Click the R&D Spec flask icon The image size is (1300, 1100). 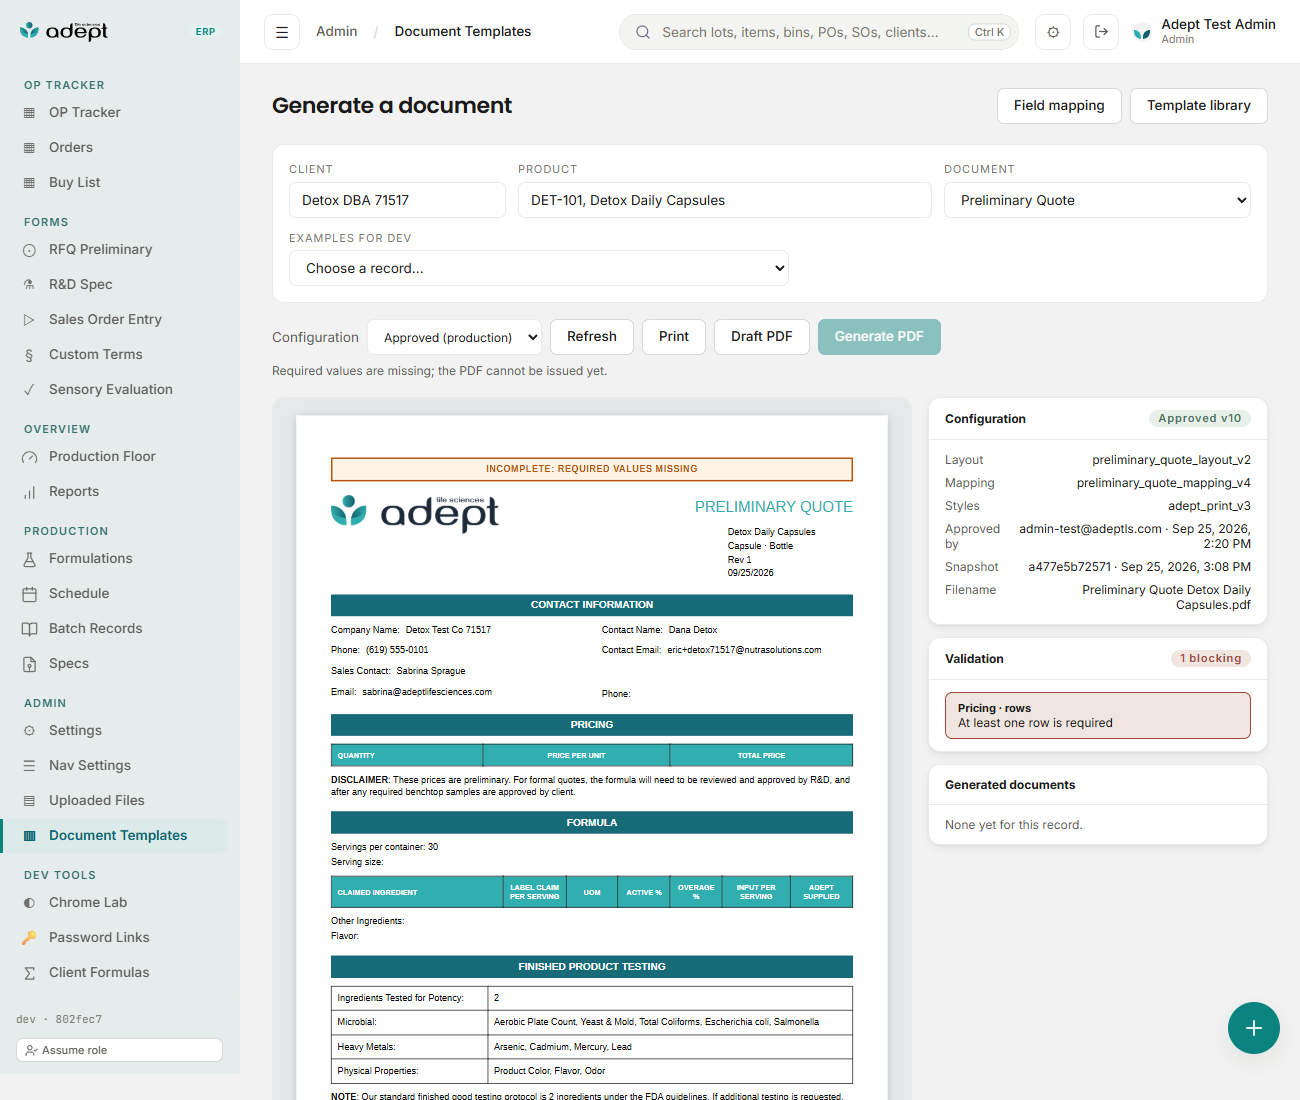pyautogui.click(x=29, y=285)
